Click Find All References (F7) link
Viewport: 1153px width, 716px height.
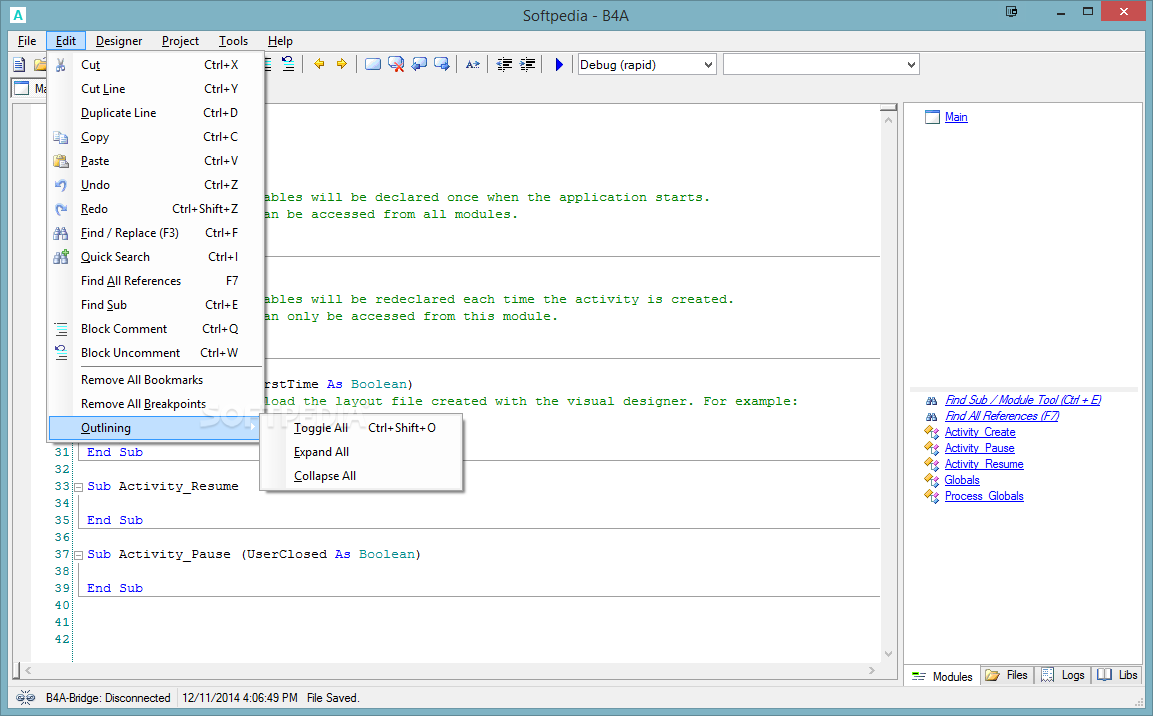click(x=1002, y=416)
